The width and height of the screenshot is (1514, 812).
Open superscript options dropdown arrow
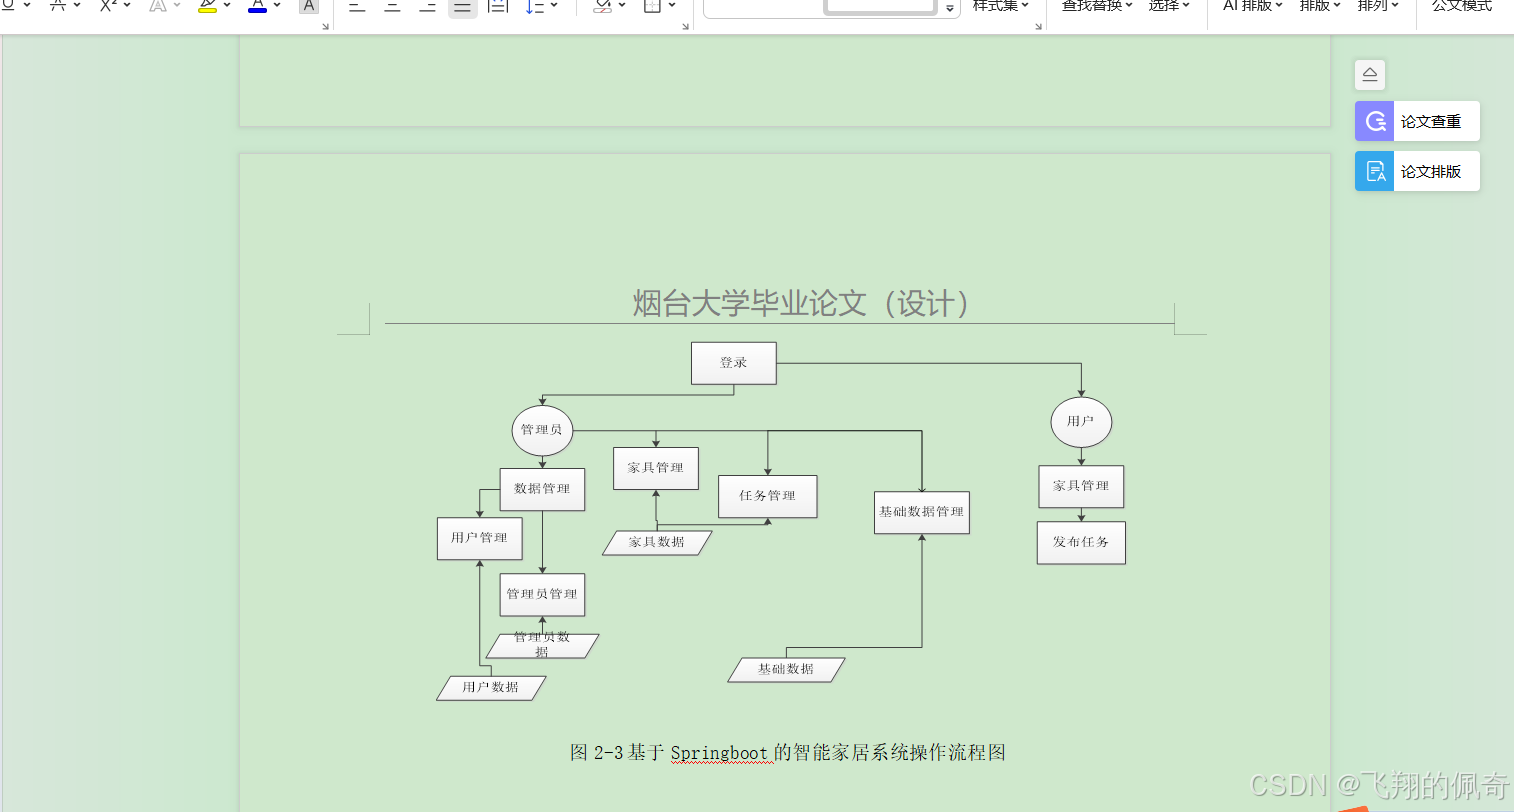(x=127, y=5)
